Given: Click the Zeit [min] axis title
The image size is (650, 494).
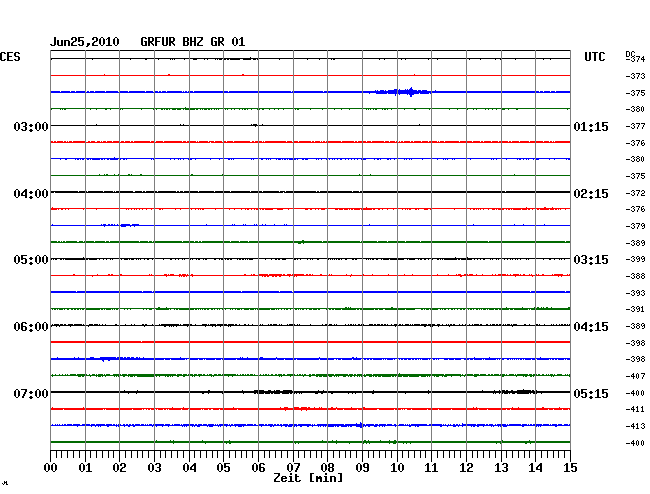Looking at the screenshot, I should (x=308, y=478).
